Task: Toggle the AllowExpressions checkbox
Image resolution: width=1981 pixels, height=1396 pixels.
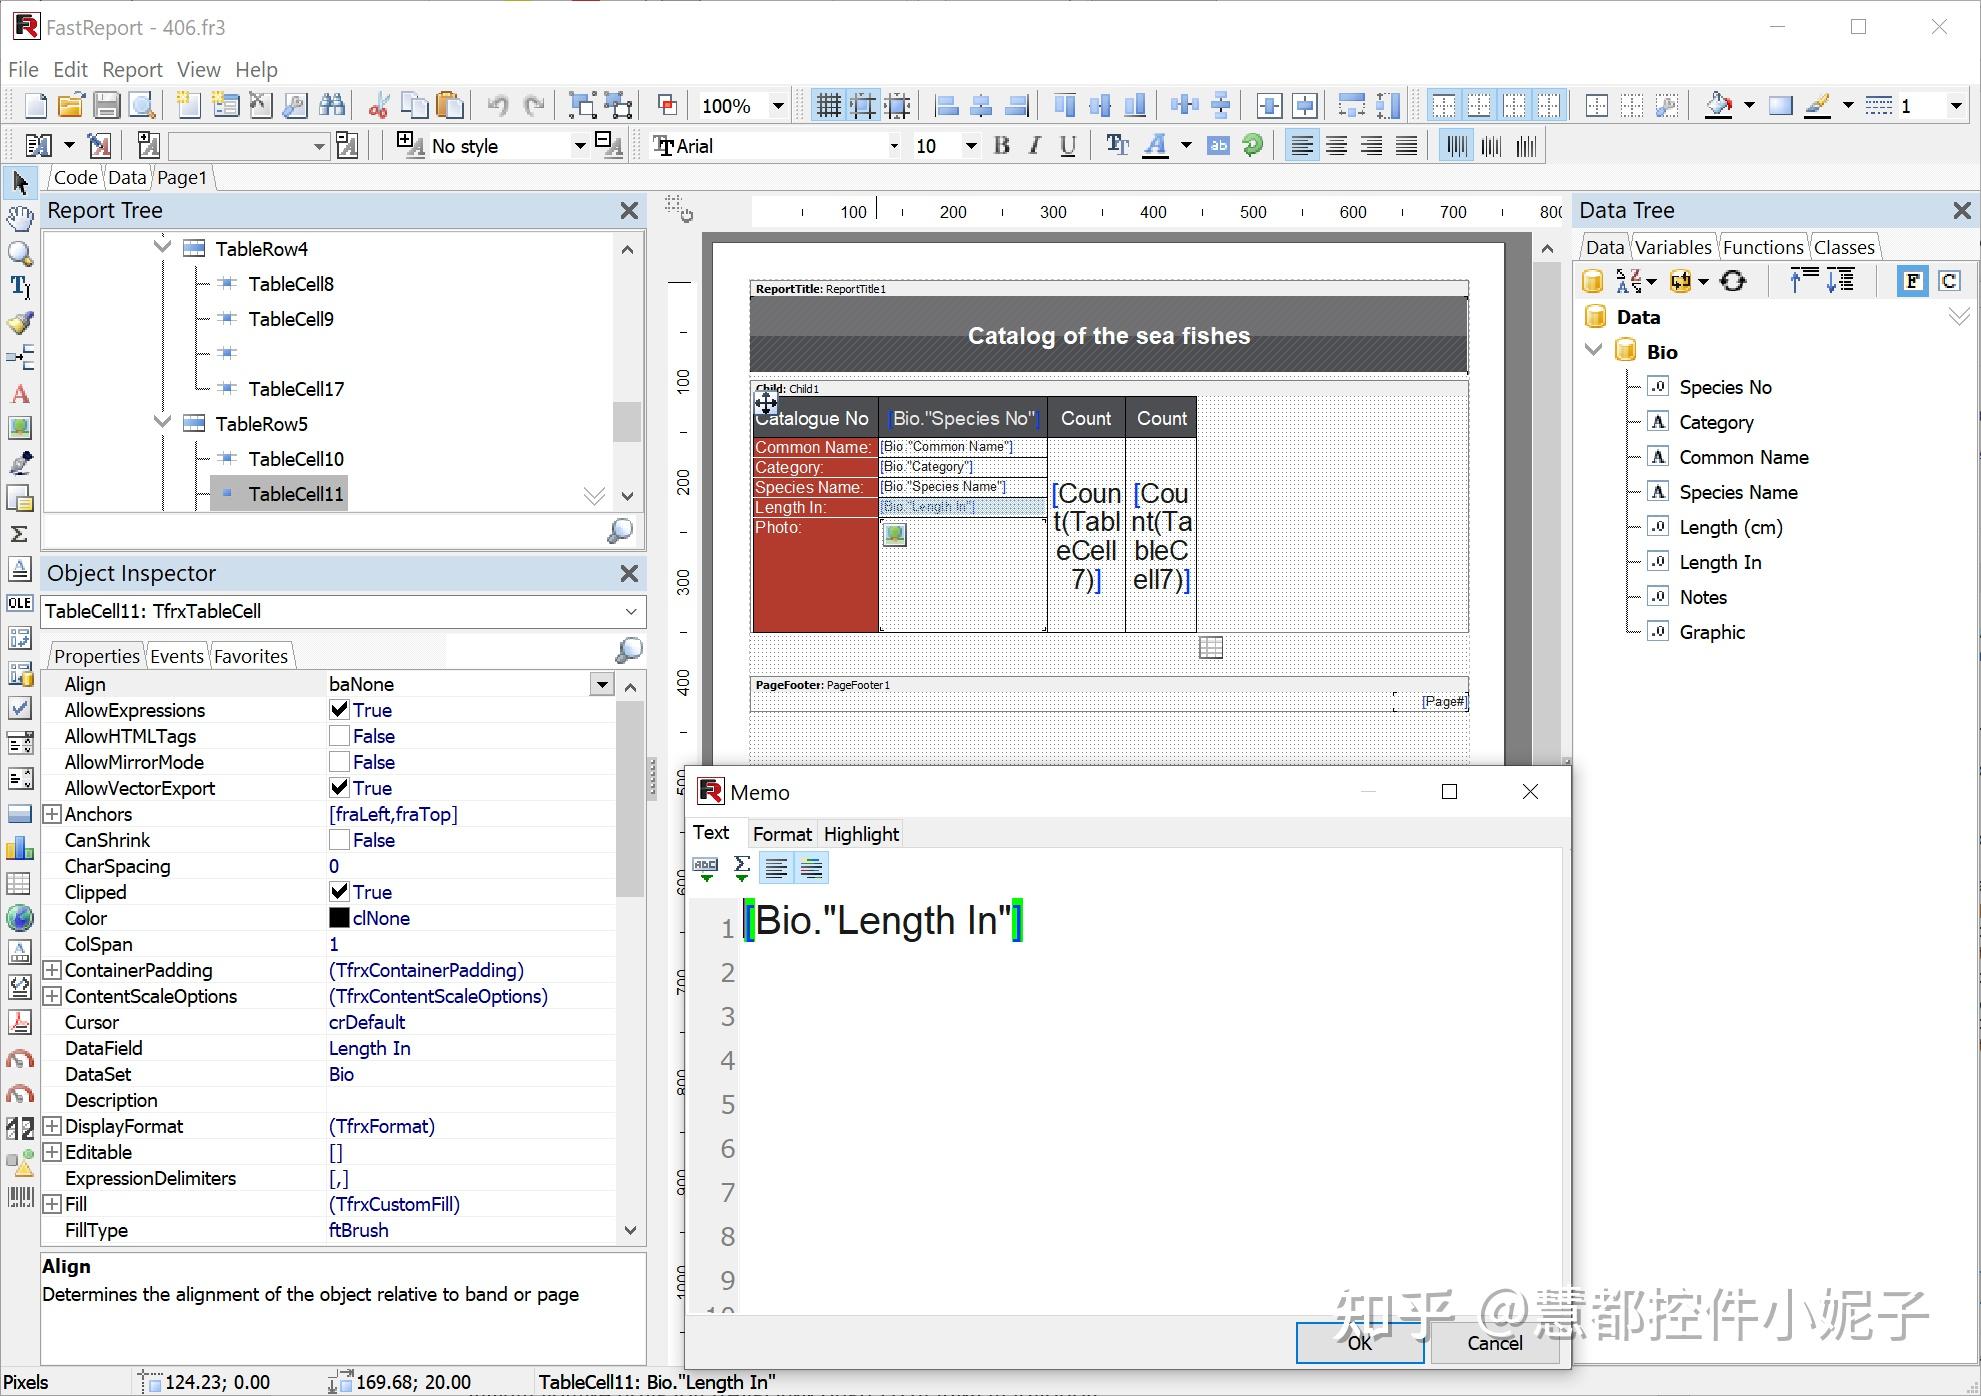Action: (339, 710)
